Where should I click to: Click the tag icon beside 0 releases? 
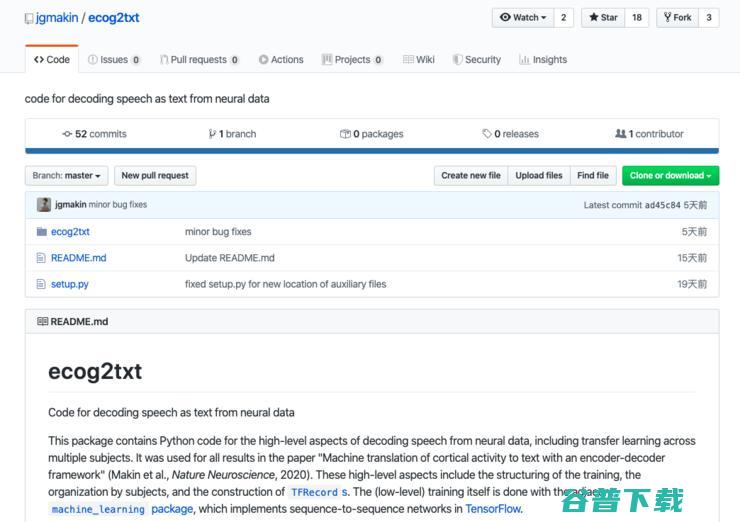(487, 134)
